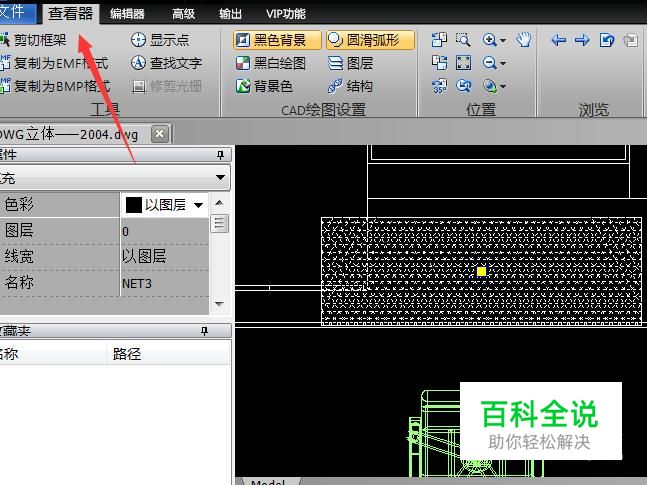Pin the properties panel

point(220,155)
